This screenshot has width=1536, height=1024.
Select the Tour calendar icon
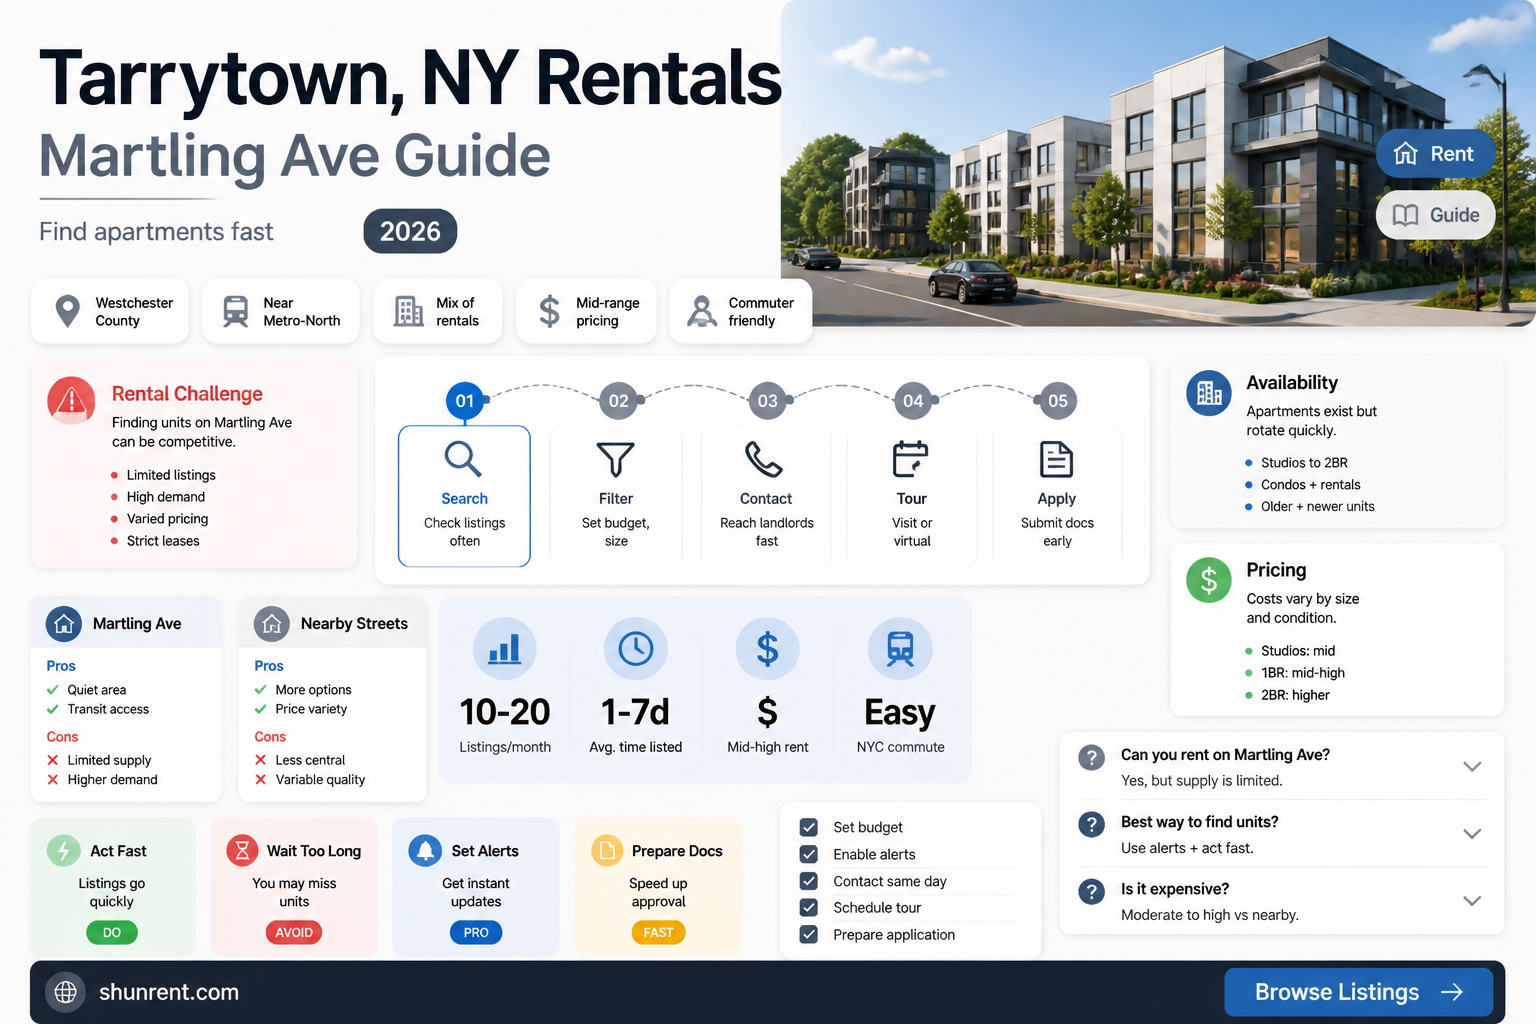click(x=910, y=459)
